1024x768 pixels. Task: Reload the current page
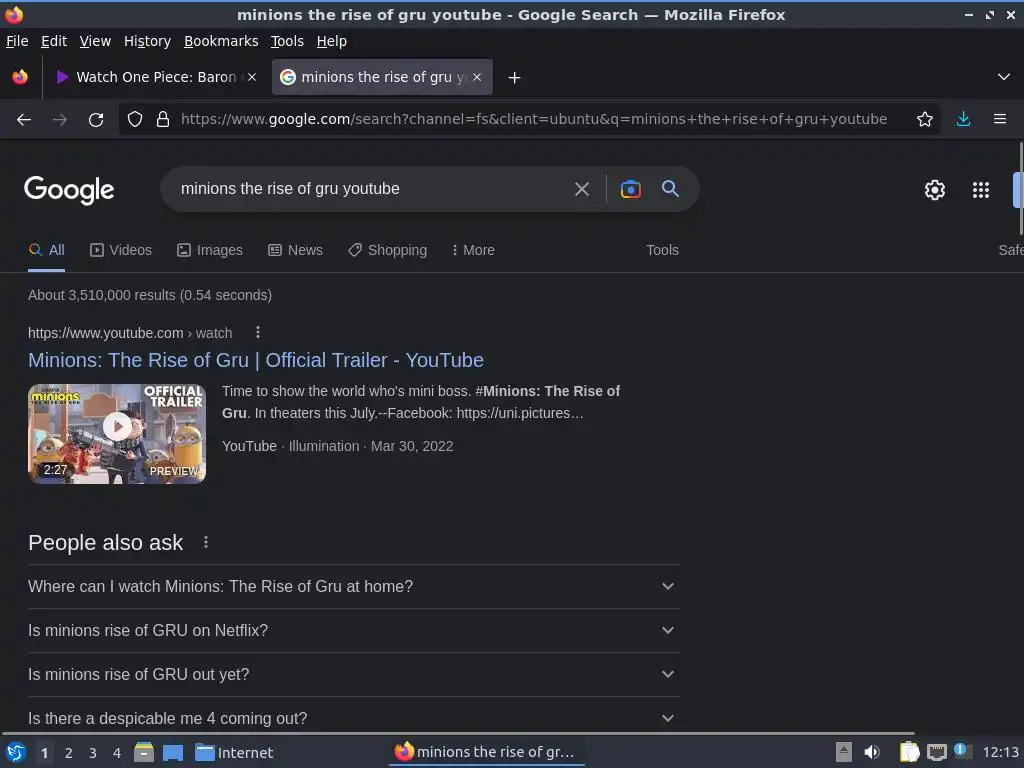[x=96, y=120]
